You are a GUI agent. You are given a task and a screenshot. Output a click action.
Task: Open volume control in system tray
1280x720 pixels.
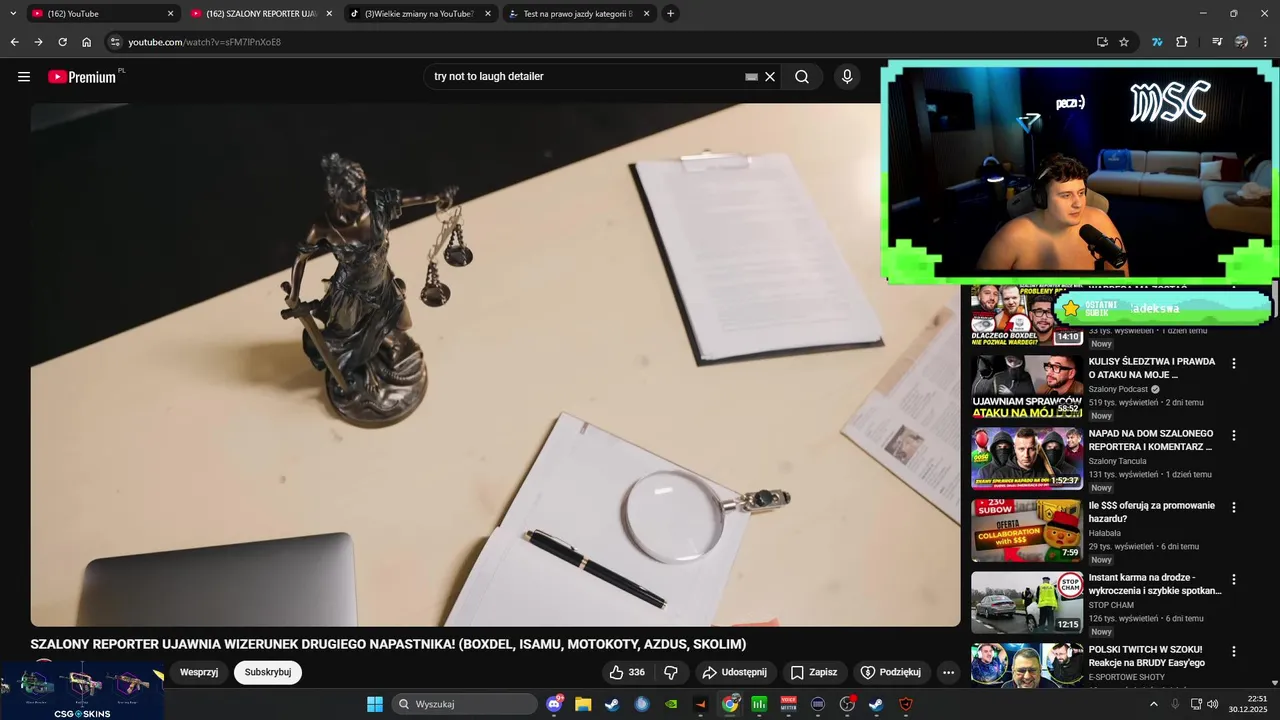1213,704
